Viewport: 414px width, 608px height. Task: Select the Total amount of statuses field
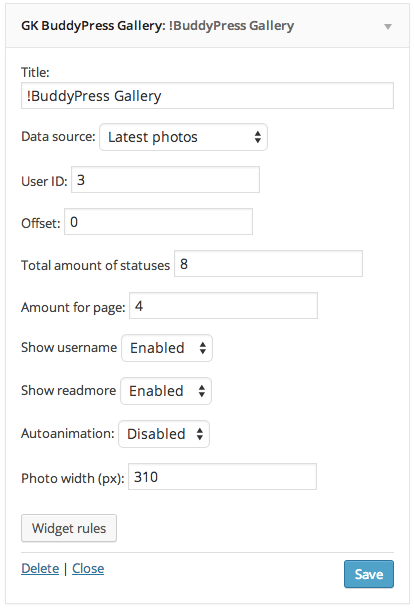[269, 264]
